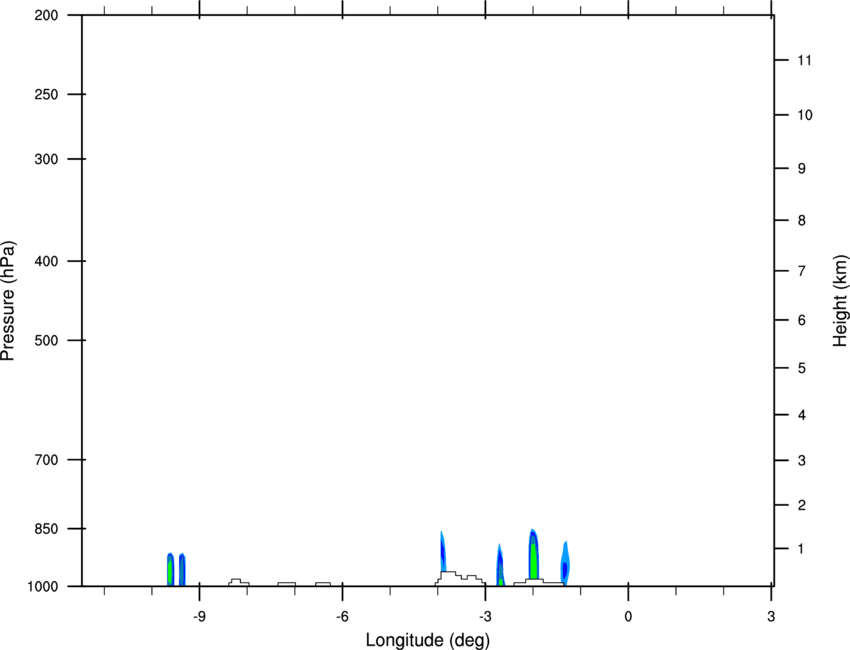
Task: Click the -9 longitude tick label
Action: [199, 617]
